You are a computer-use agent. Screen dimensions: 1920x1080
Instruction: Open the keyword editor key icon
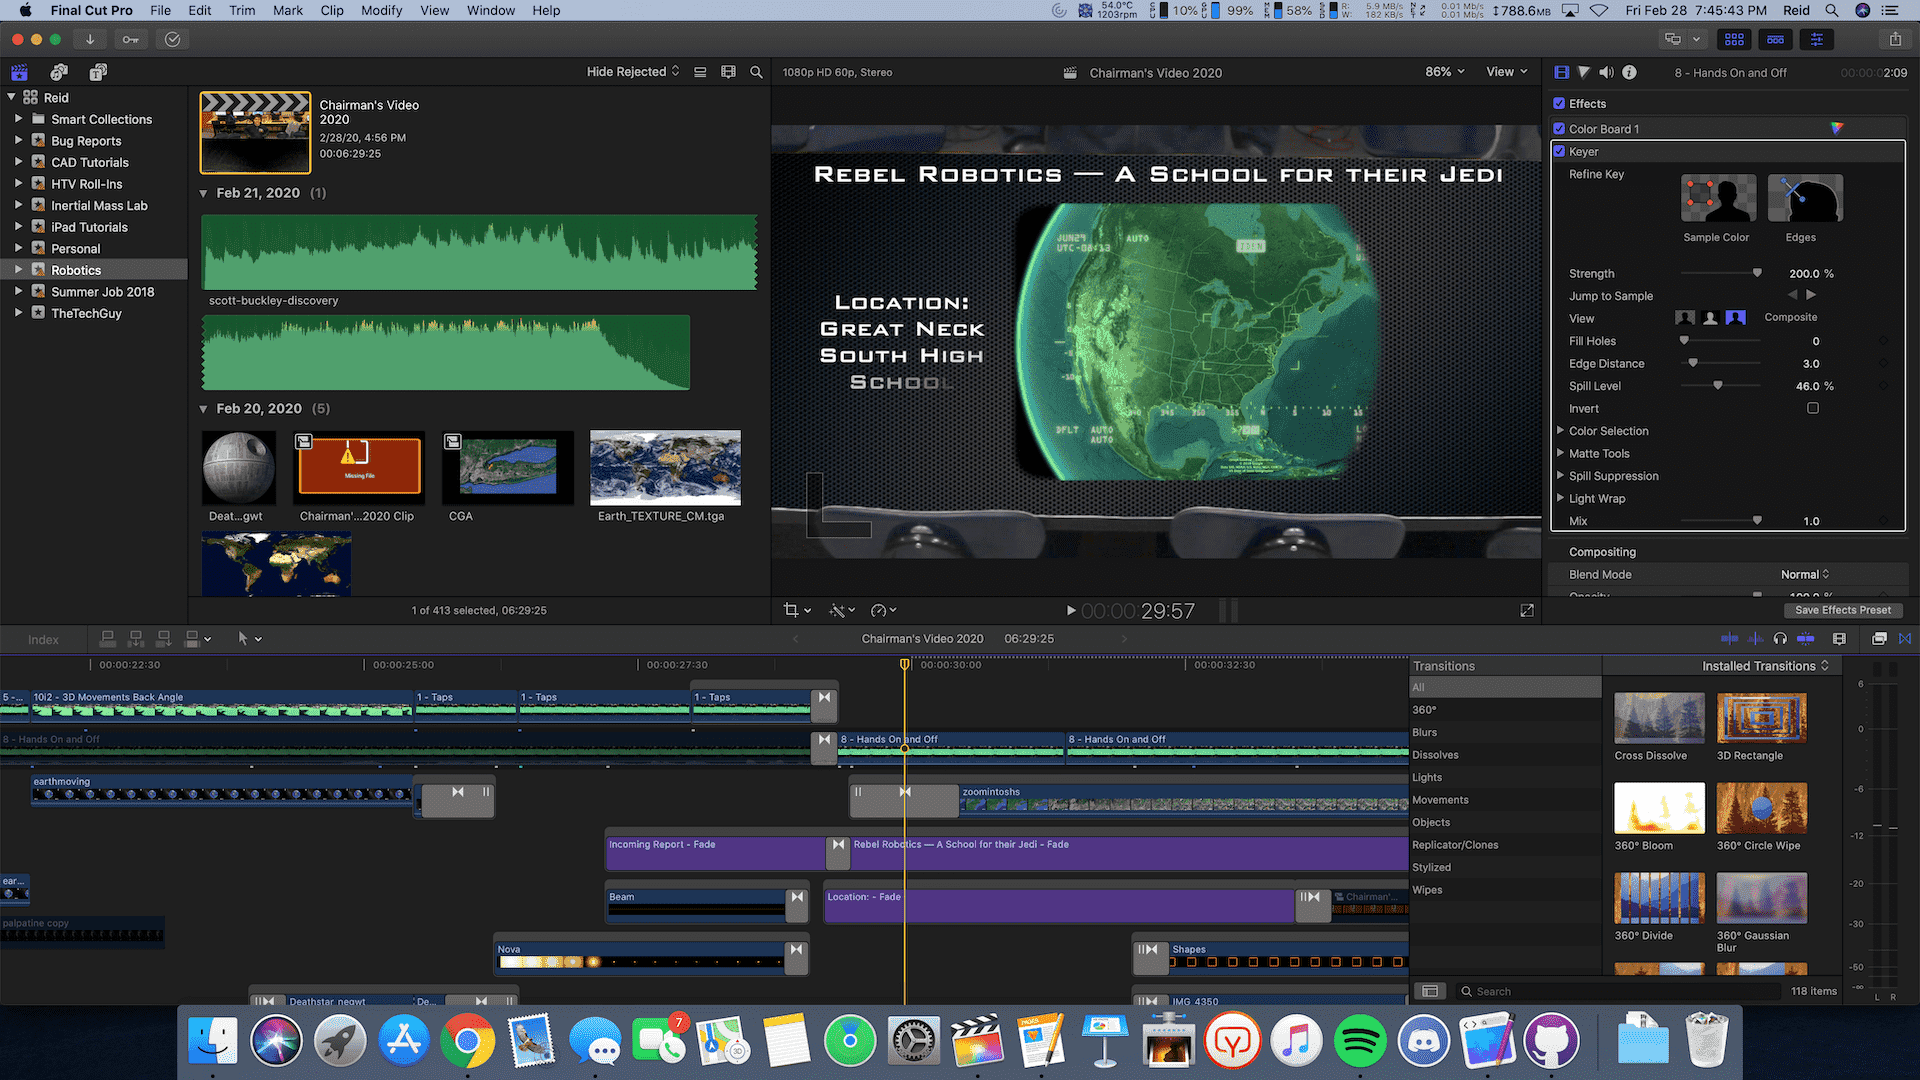point(131,39)
